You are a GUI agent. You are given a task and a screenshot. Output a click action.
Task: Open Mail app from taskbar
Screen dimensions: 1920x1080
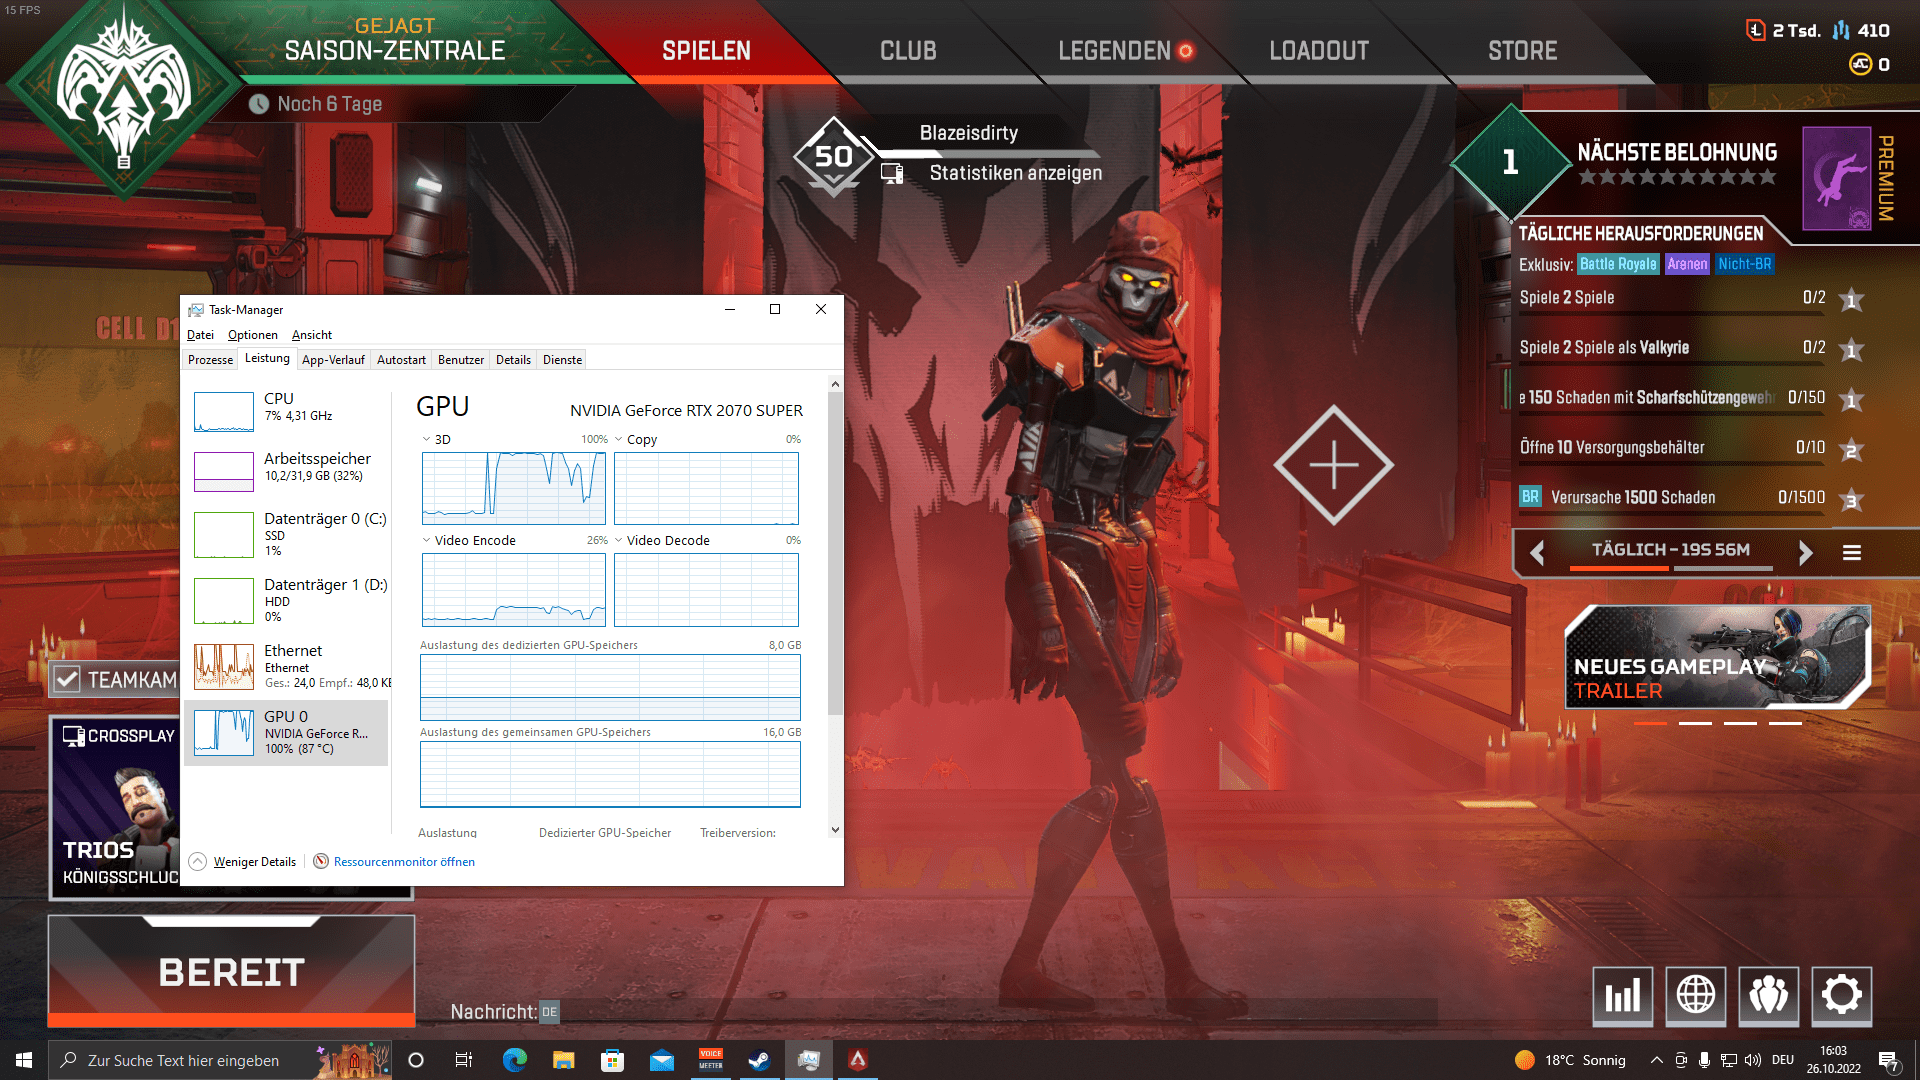(x=661, y=1060)
